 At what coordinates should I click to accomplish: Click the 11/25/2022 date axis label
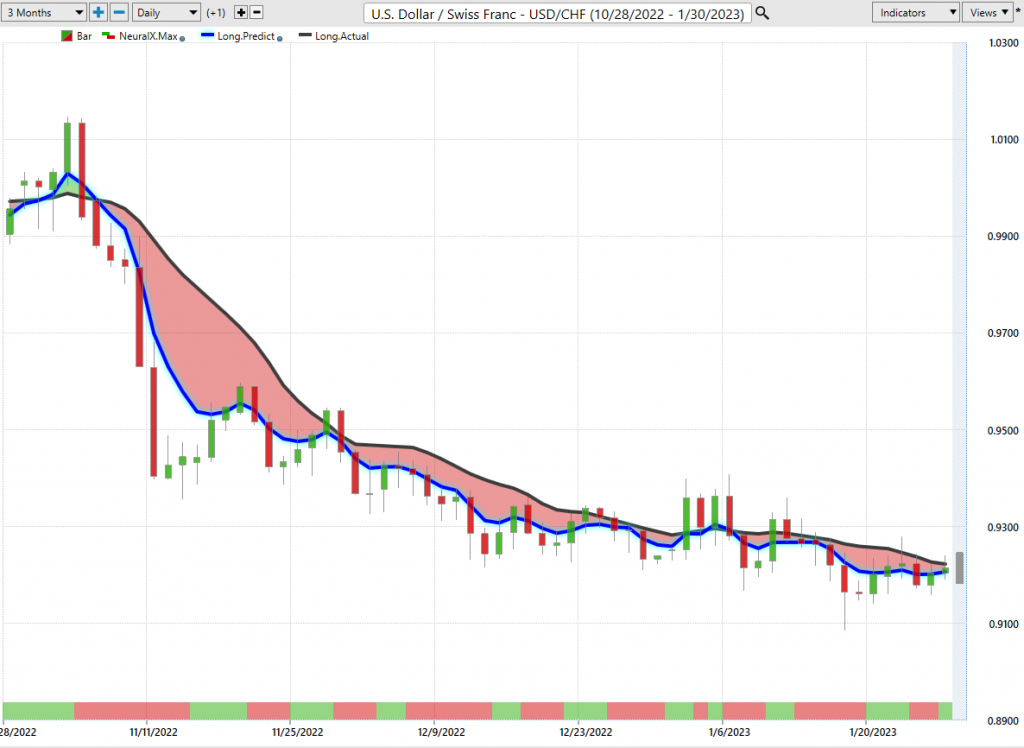[x=298, y=732]
